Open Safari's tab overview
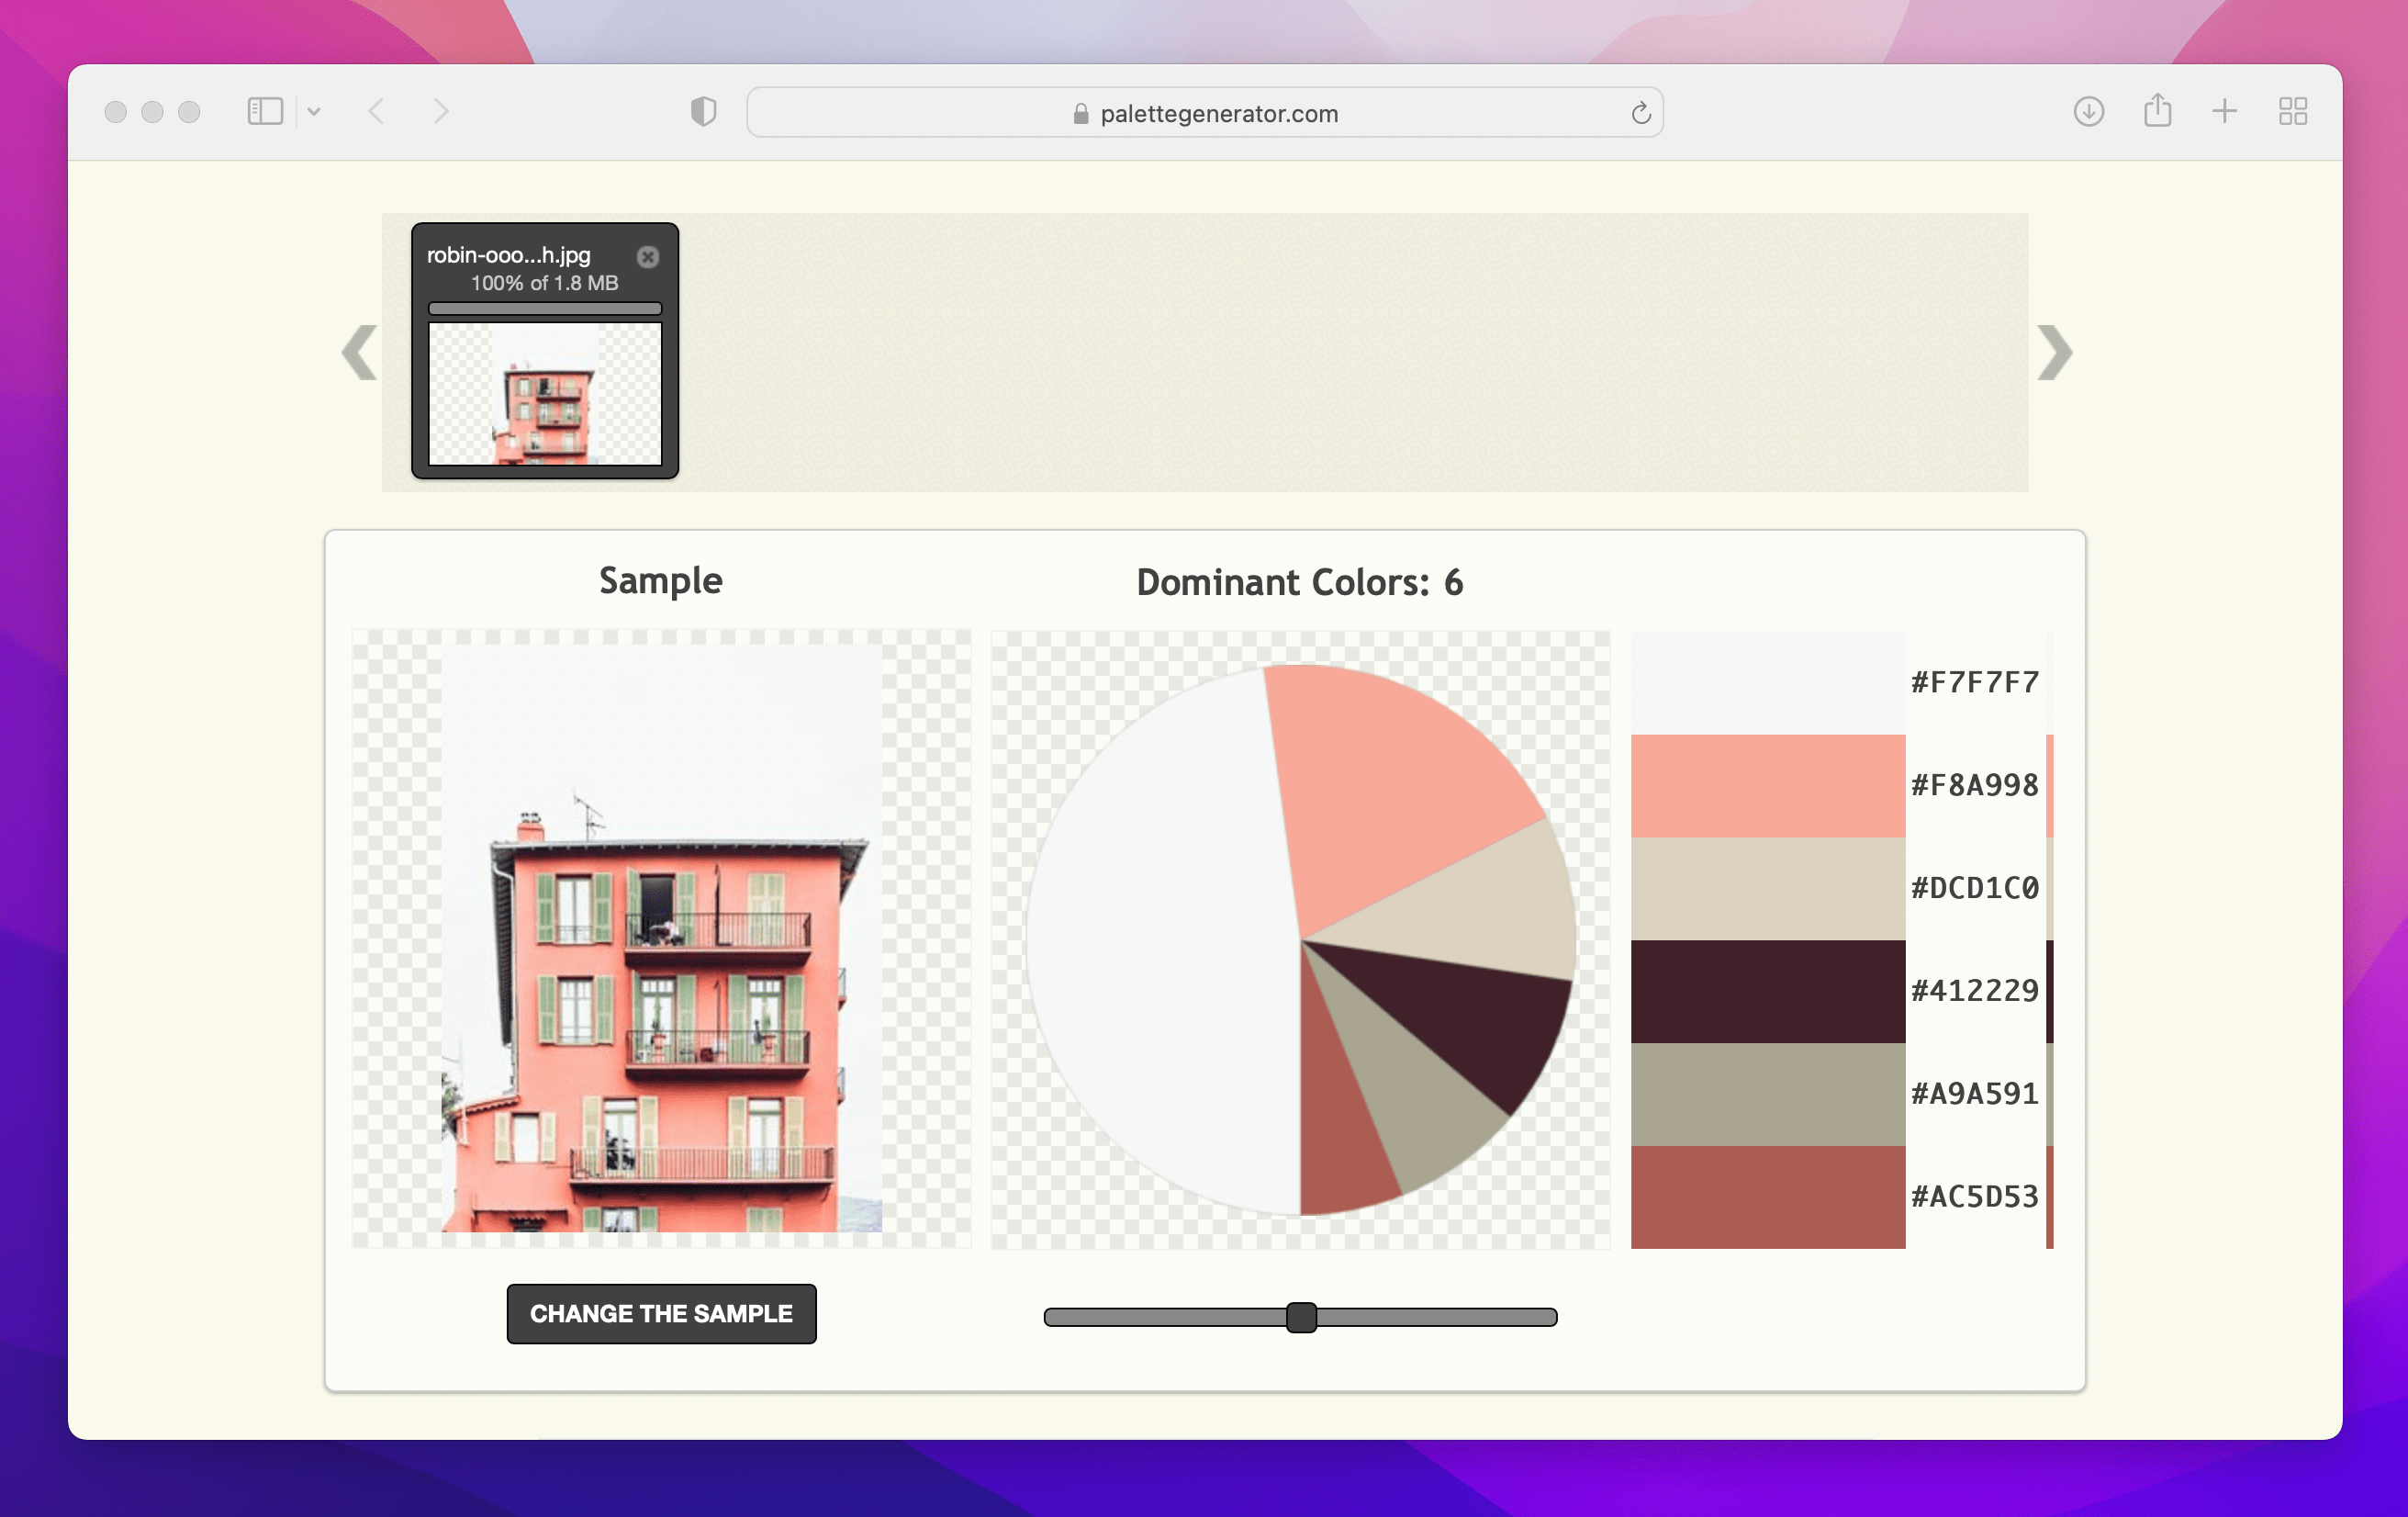Screen dimensions: 2408x1517 [x=2293, y=111]
